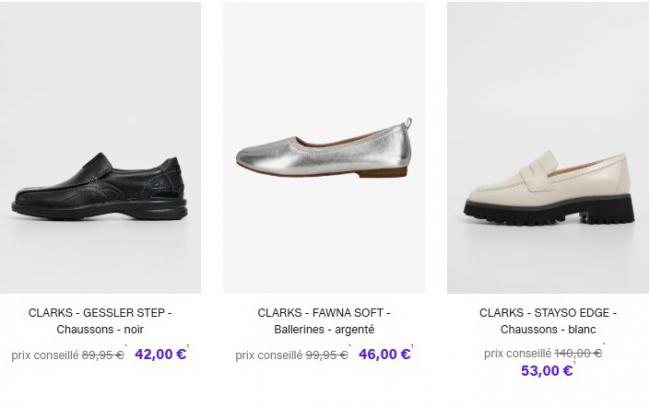The height and width of the screenshot is (407, 650).
Task: Click 'prix conseillé' label under Fawna Soft
Action: coord(268,355)
